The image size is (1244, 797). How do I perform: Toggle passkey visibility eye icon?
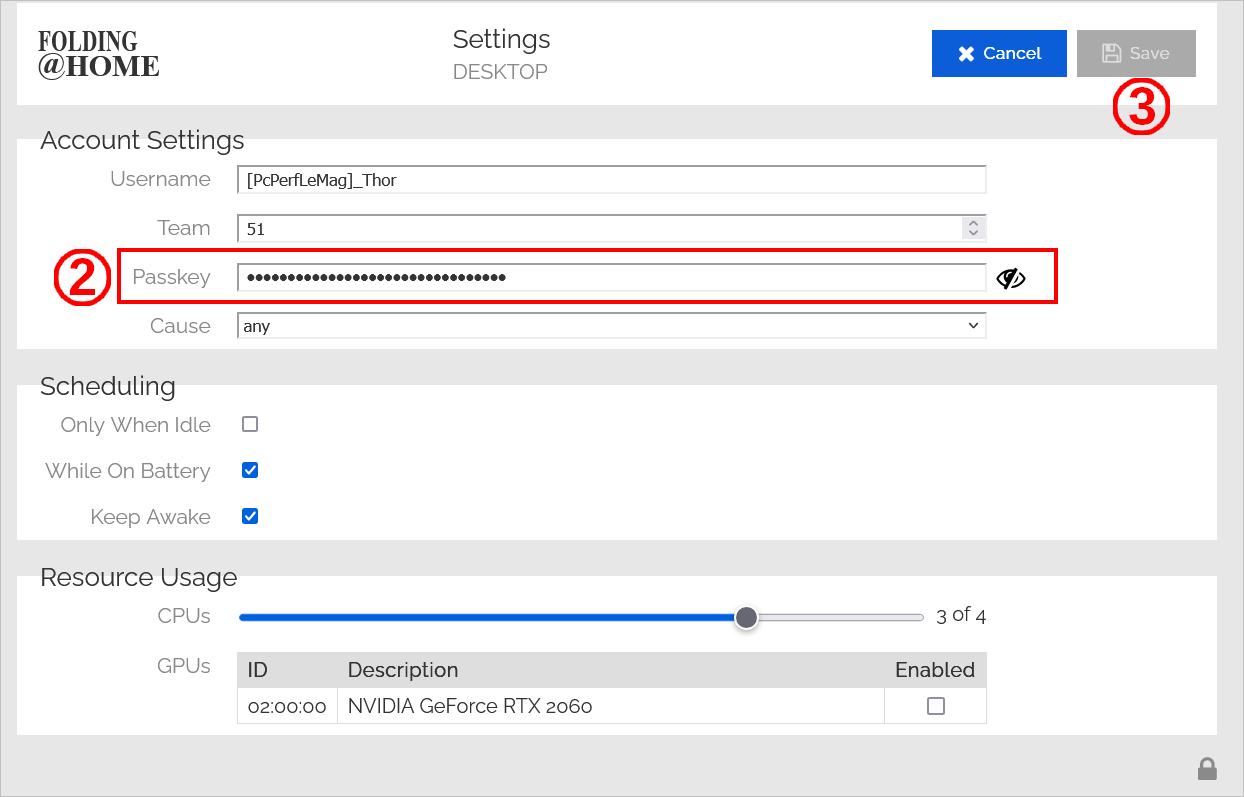(x=1011, y=278)
